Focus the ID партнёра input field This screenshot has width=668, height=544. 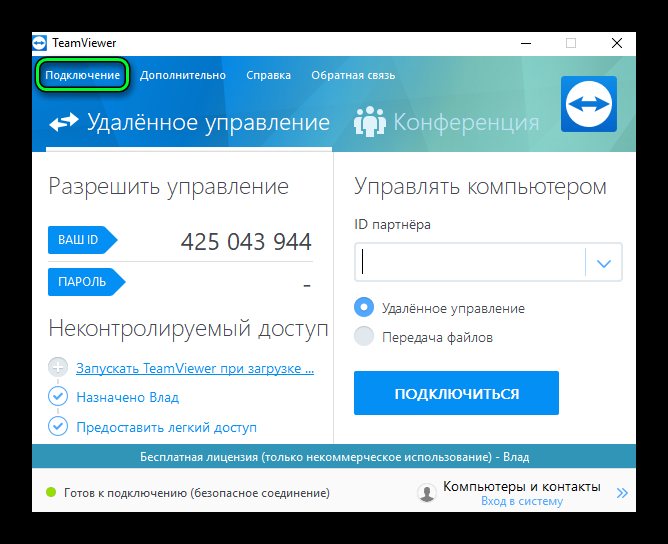(470, 262)
